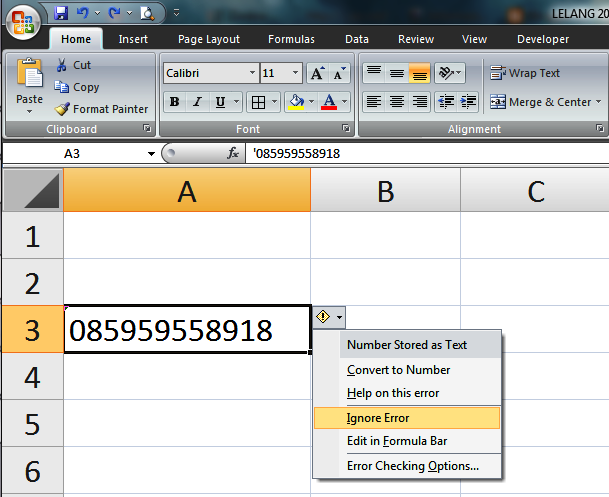Center text horizontally in the cell
The image size is (609, 497).
397,102
